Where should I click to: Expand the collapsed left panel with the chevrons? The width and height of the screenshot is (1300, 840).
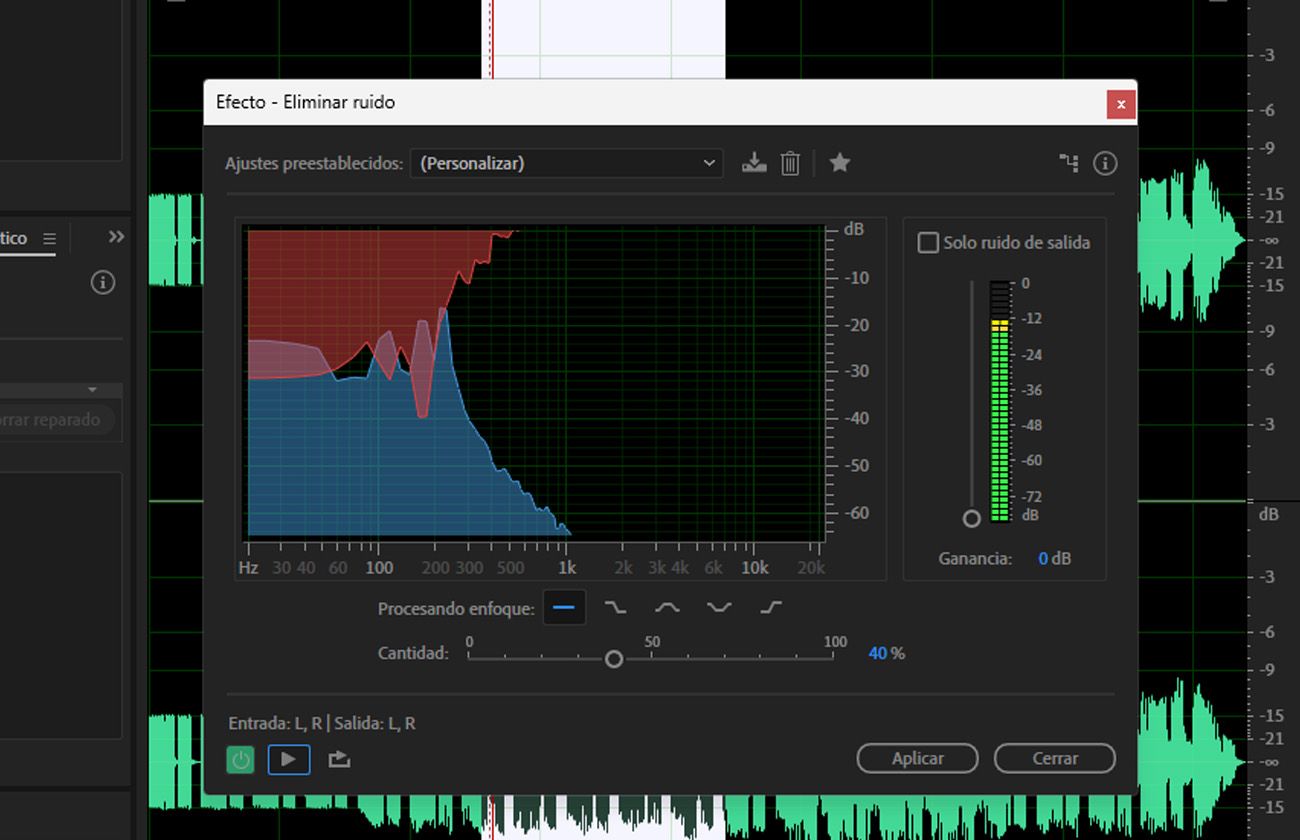pyautogui.click(x=116, y=236)
